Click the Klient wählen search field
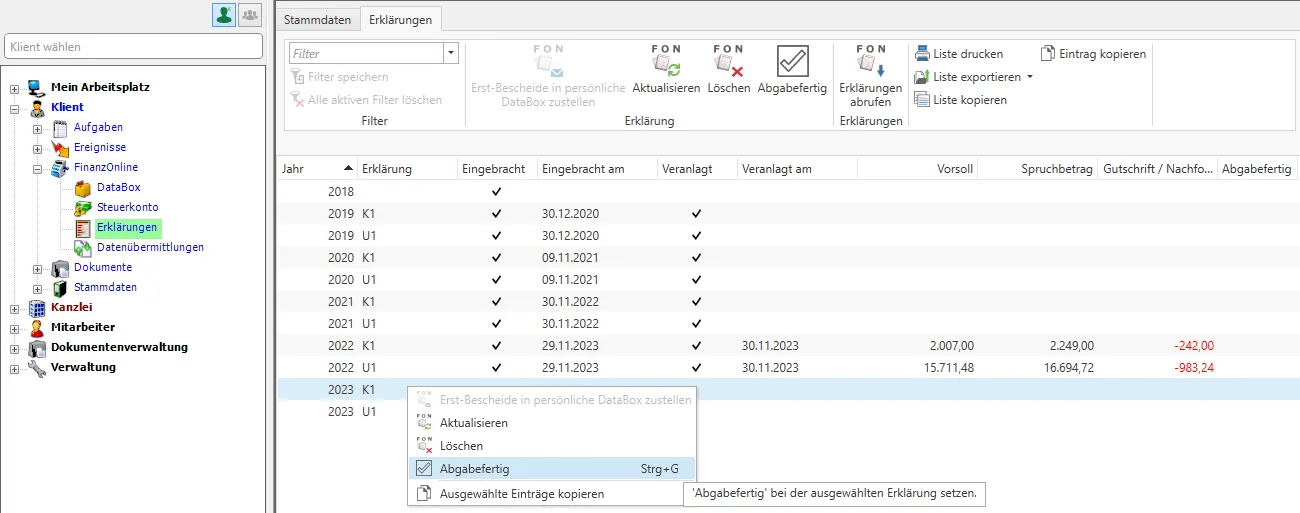This screenshot has height=513, width=1300. pos(134,46)
